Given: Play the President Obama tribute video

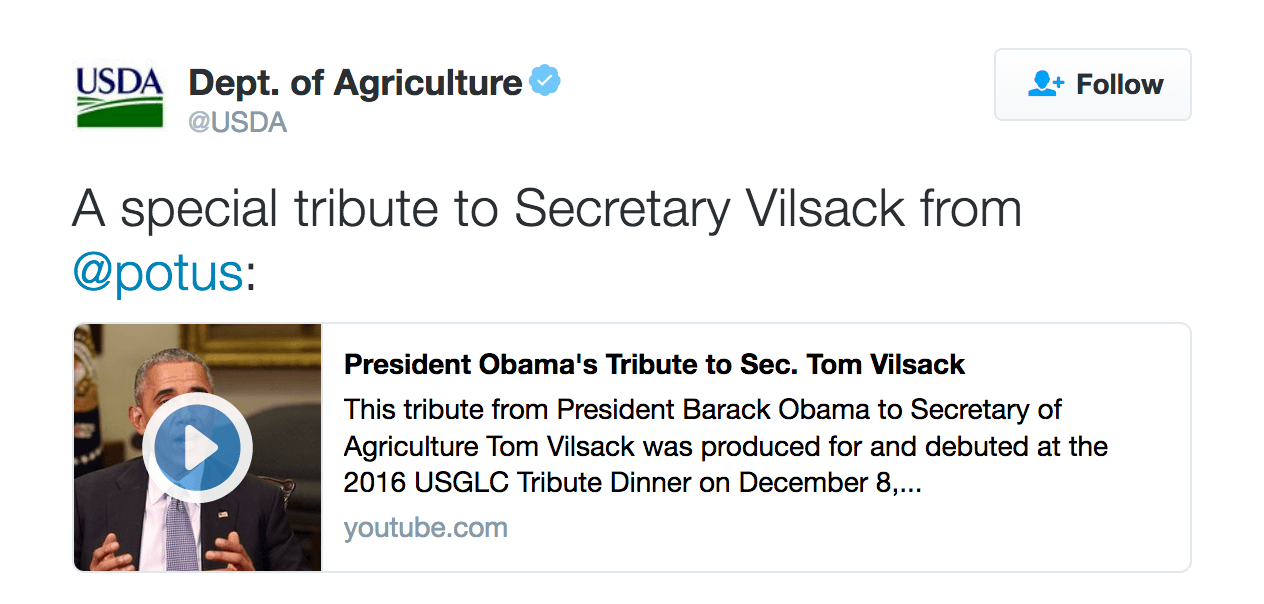Looking at the screenshot, I should (197, 447).
